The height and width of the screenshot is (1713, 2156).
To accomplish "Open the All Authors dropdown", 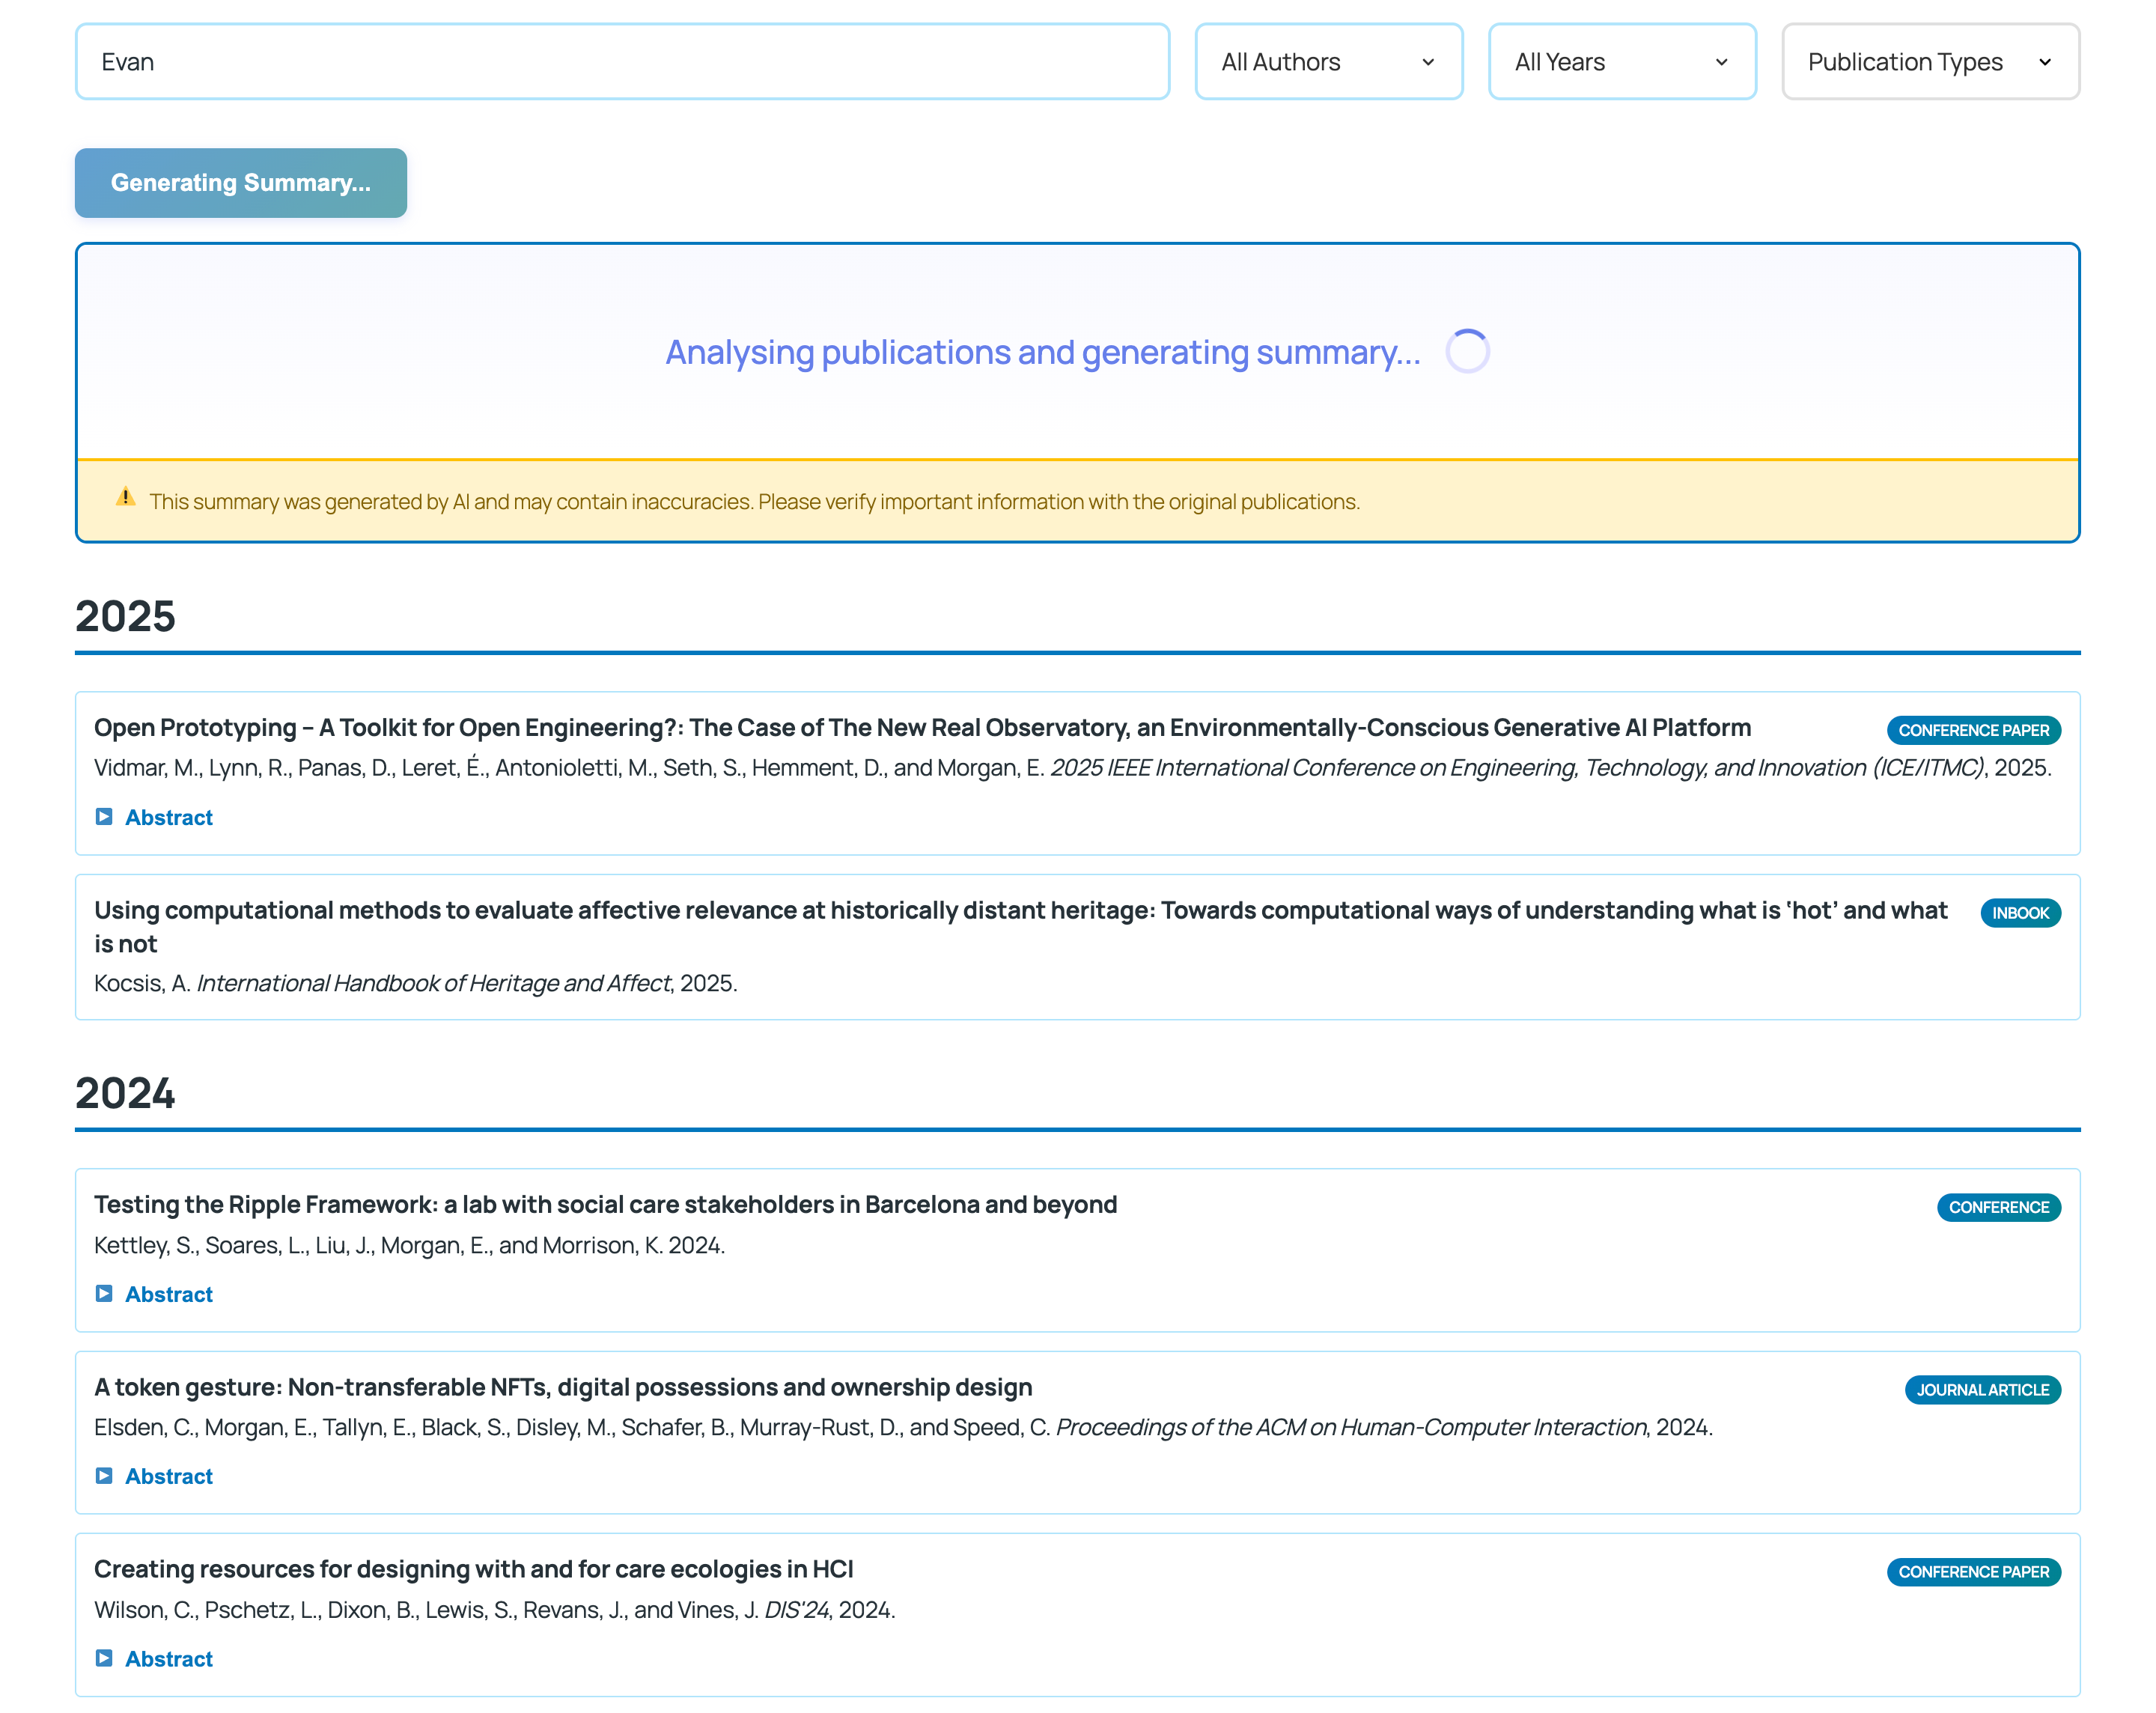I will [1329, 61].
